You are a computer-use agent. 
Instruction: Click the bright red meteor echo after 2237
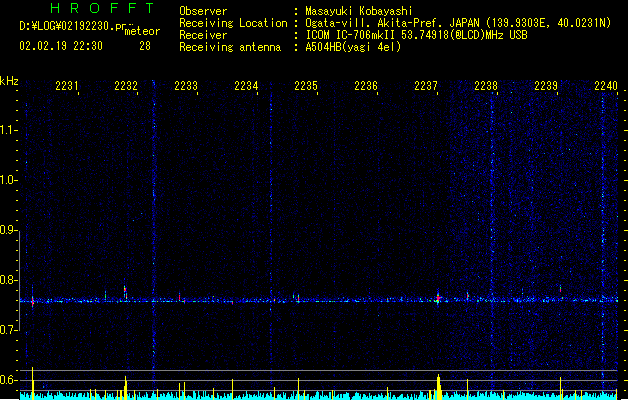[438, 298]
